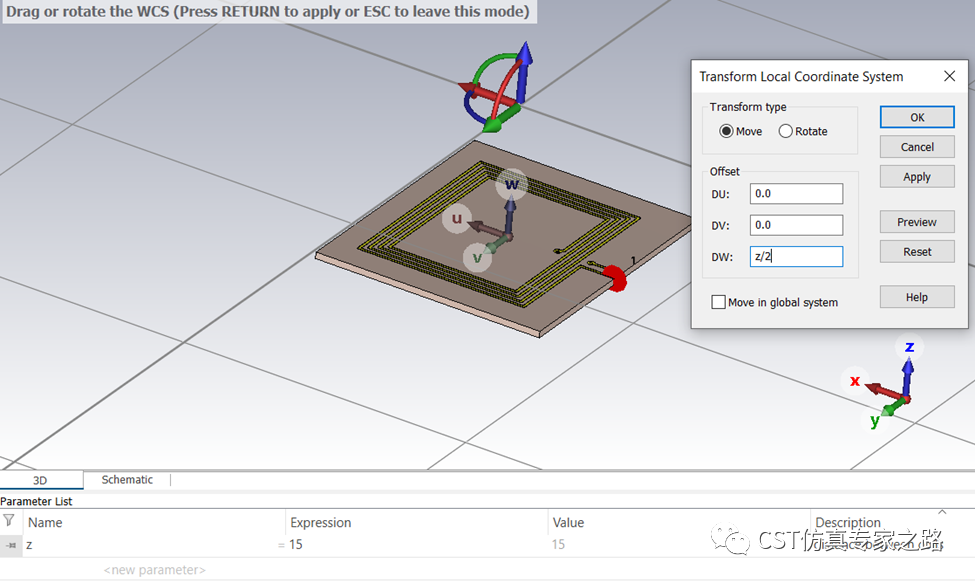Click the u axis label of the WCS
The width and height of the screenshot is (975, 583).
tap(457, 218)
